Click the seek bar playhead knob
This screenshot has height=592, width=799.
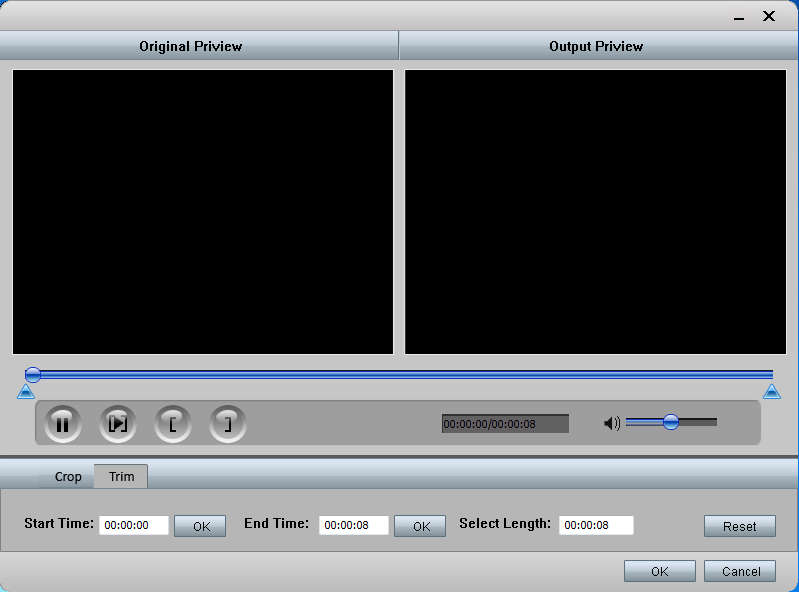[33, 375]
